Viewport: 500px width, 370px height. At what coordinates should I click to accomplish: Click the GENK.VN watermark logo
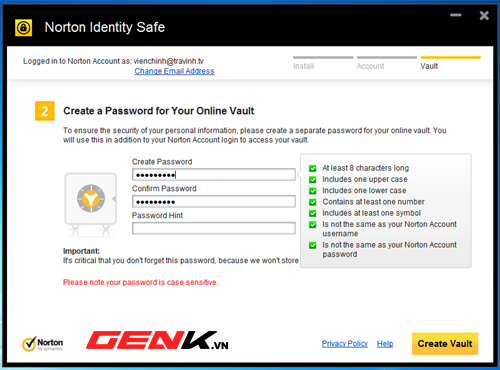click(x=157, y=340)
